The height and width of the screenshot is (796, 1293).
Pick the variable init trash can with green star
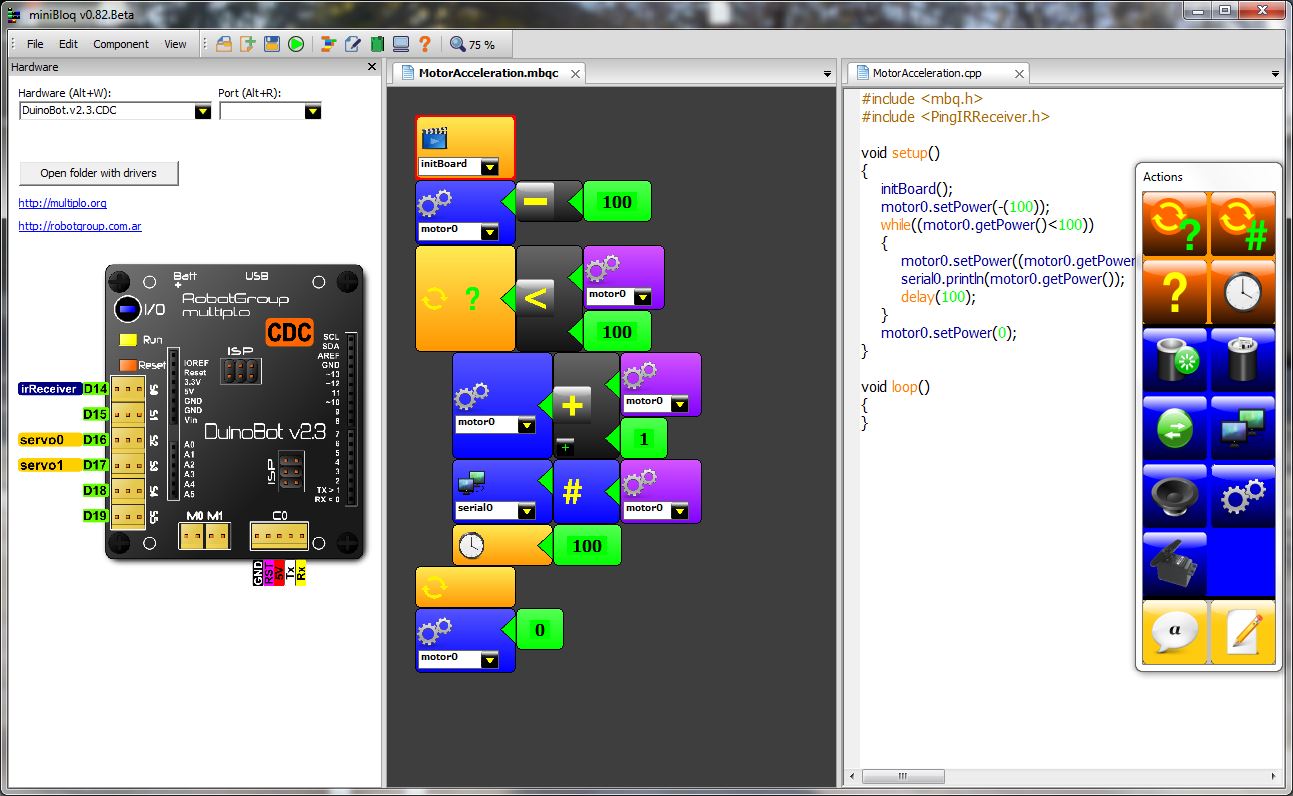tap(1175, 360)
